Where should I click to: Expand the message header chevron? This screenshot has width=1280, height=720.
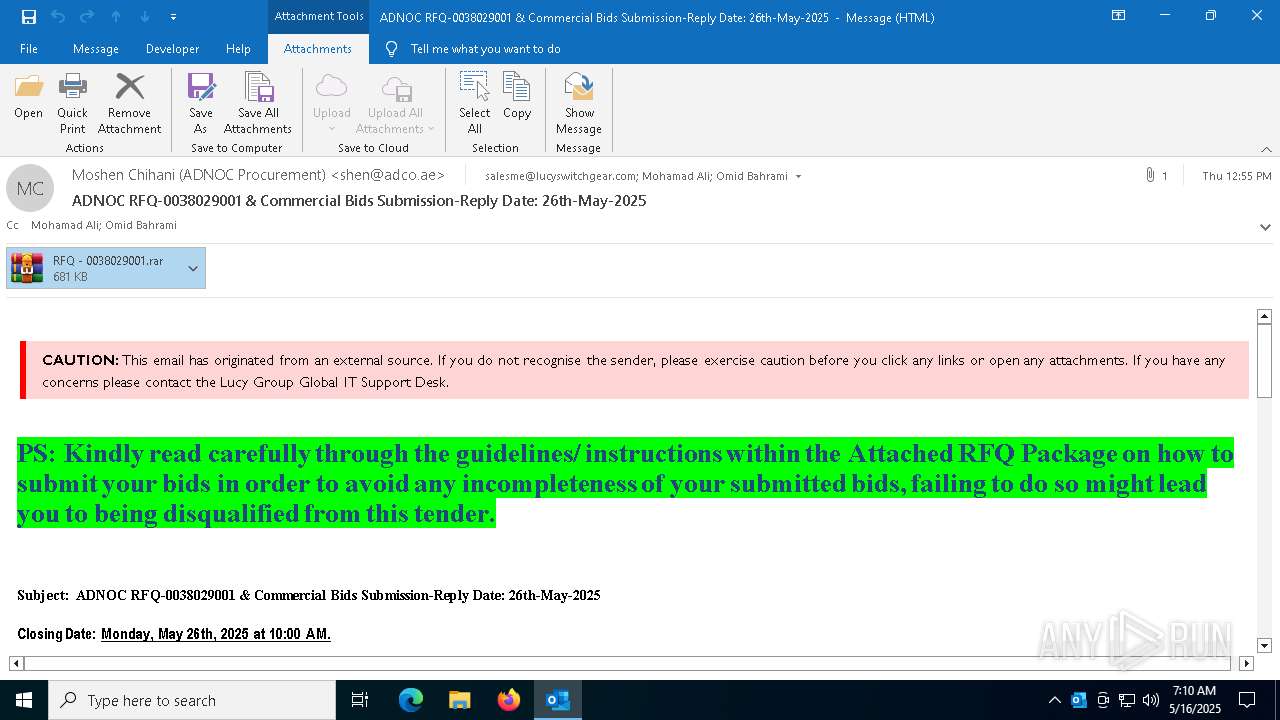pos(1265,227)
